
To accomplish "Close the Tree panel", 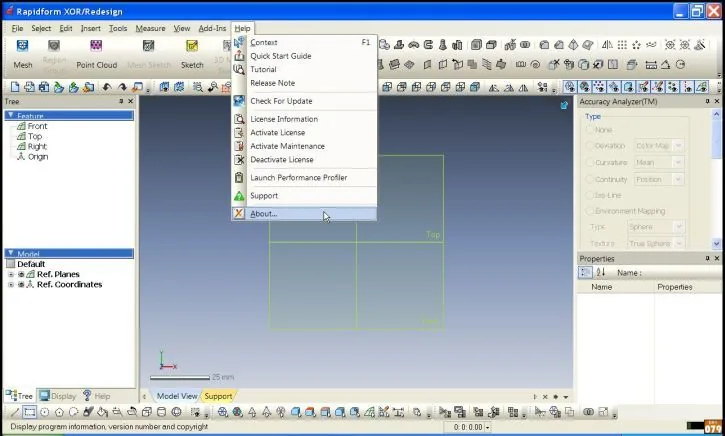I will point(130,101).
